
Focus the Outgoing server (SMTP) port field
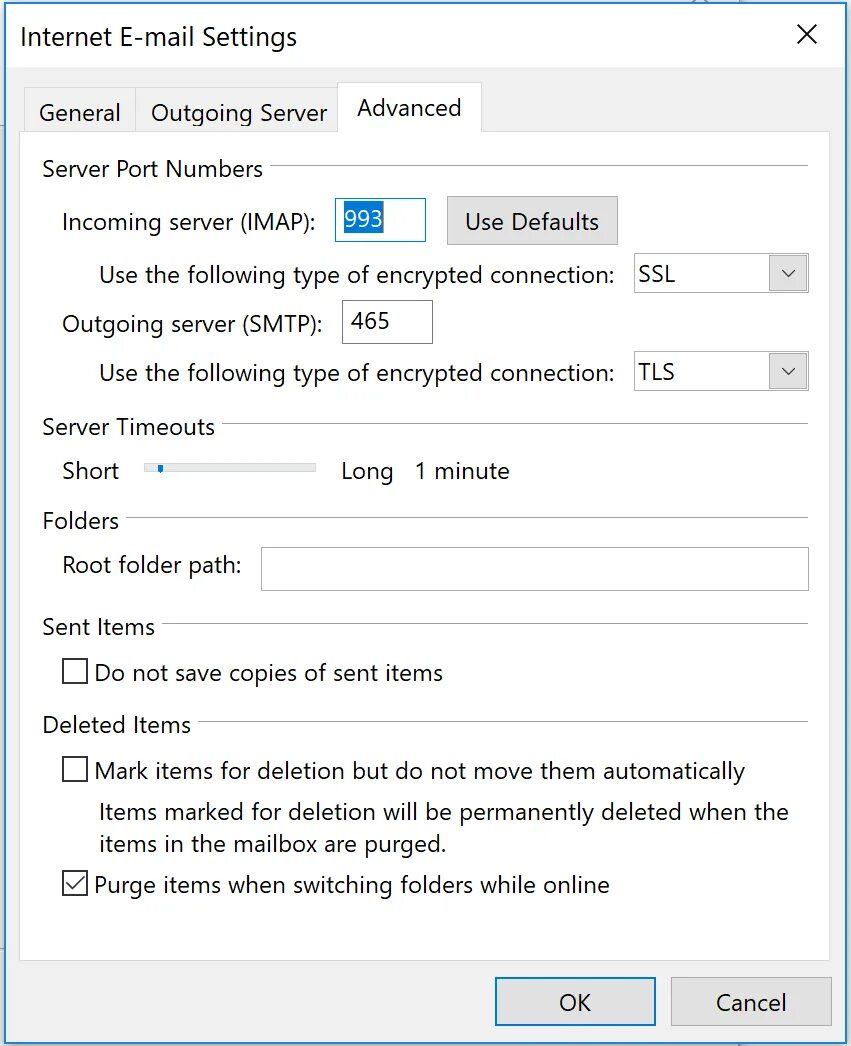tap(387, 322)
